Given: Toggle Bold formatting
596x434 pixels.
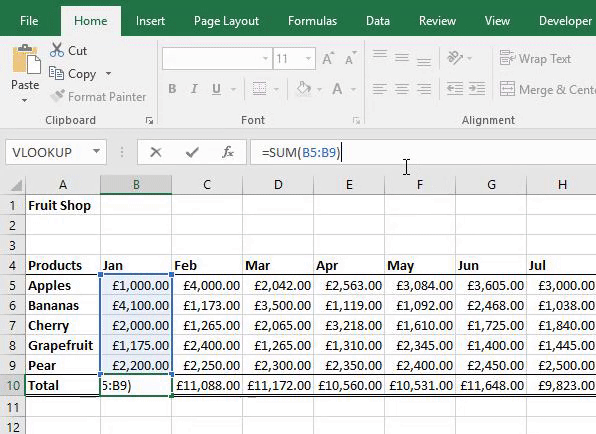Looking at the screenshot, I should 172,89.
